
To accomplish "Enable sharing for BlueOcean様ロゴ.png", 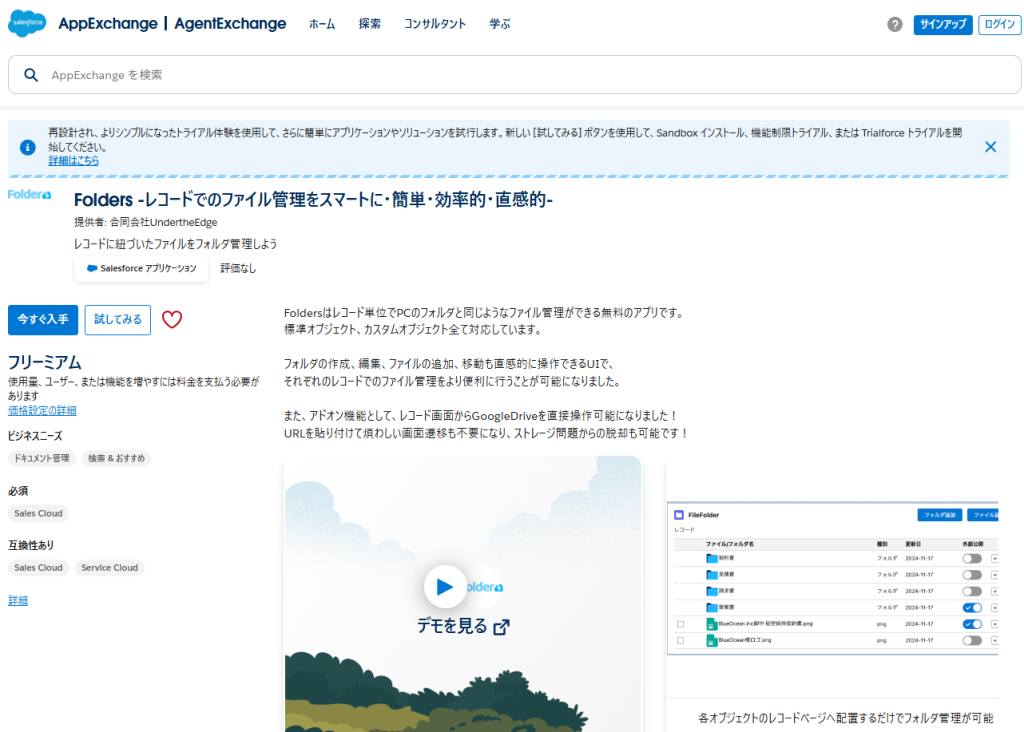I will (972, 641).
